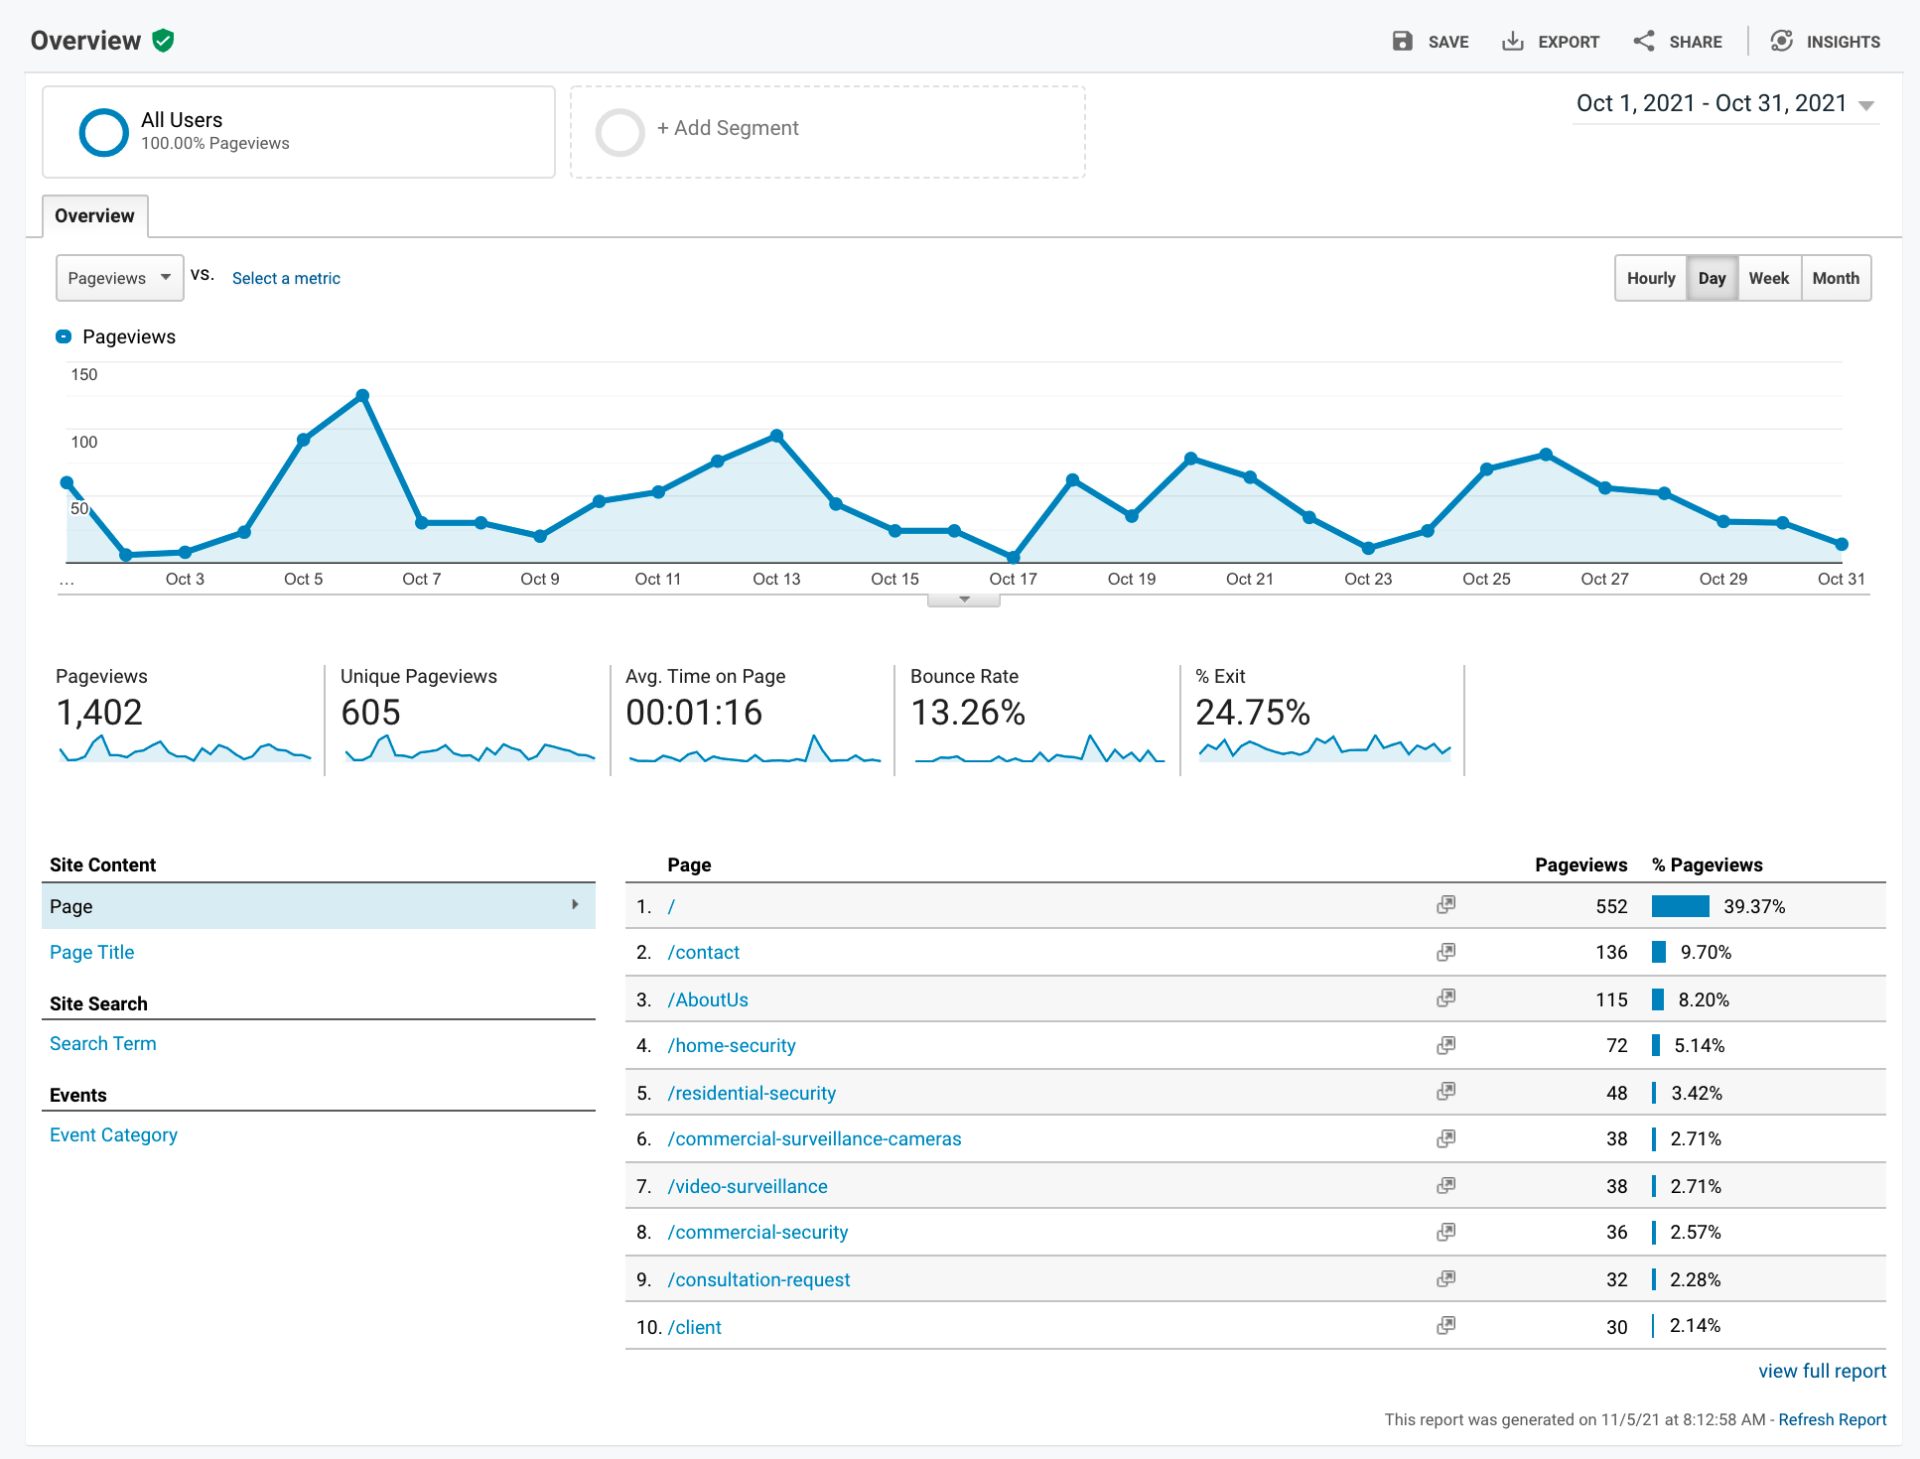The width and height of the screenshot is (1920, 1459).
Task: Open the Insights icon
Action: pyautogui.click(x=1781, y=41)
